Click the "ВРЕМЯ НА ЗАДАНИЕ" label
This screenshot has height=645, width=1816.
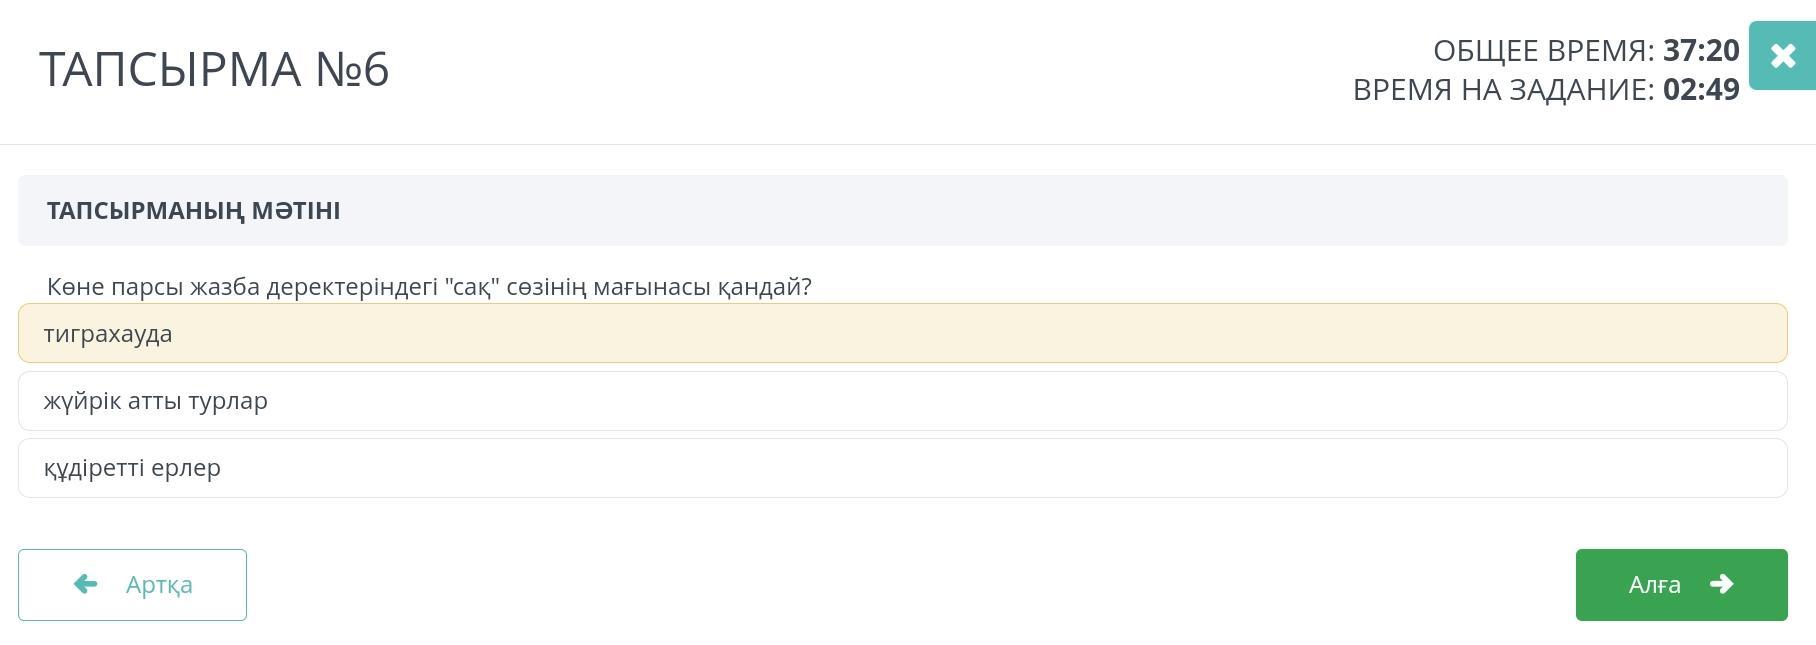tap(1503, 90)
